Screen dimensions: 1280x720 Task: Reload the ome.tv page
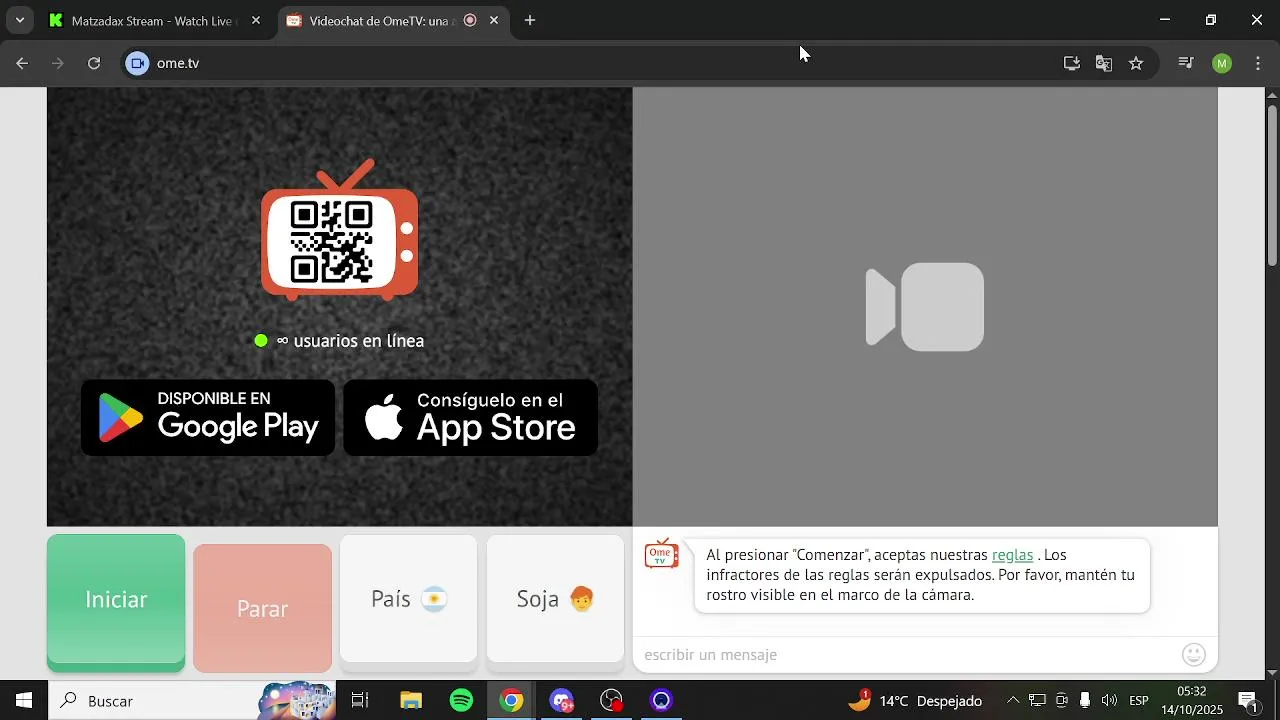click(94, 63)
